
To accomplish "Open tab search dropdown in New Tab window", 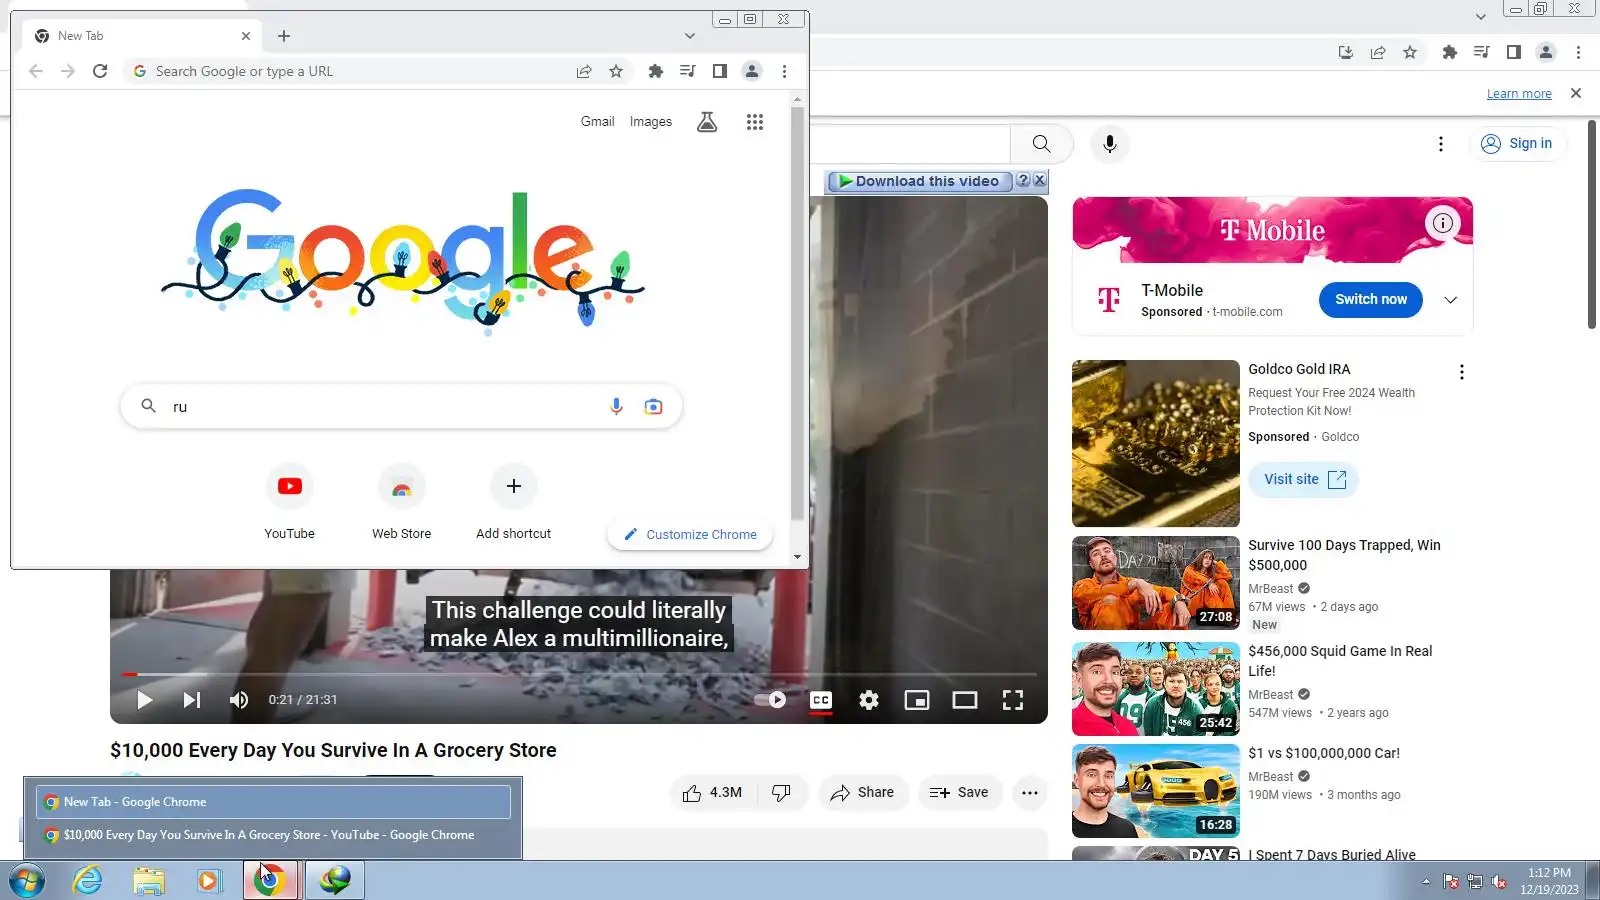I will (x=690, y=36).
